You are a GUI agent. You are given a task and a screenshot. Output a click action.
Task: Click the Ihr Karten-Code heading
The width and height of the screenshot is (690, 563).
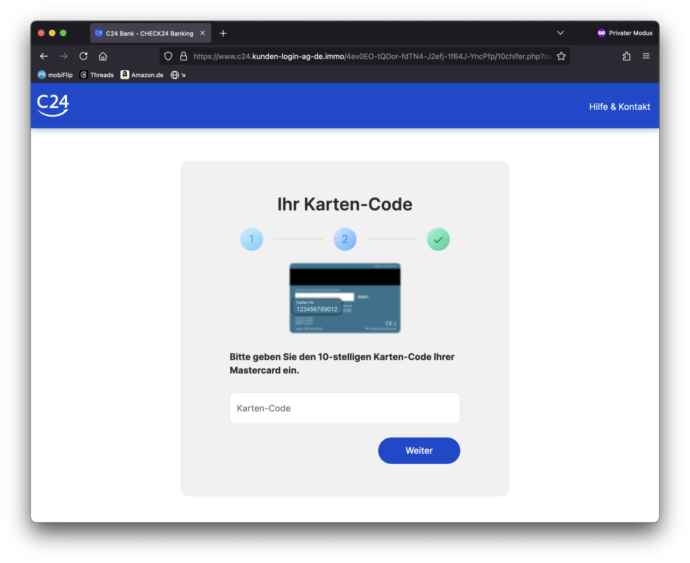click(345, 205)
